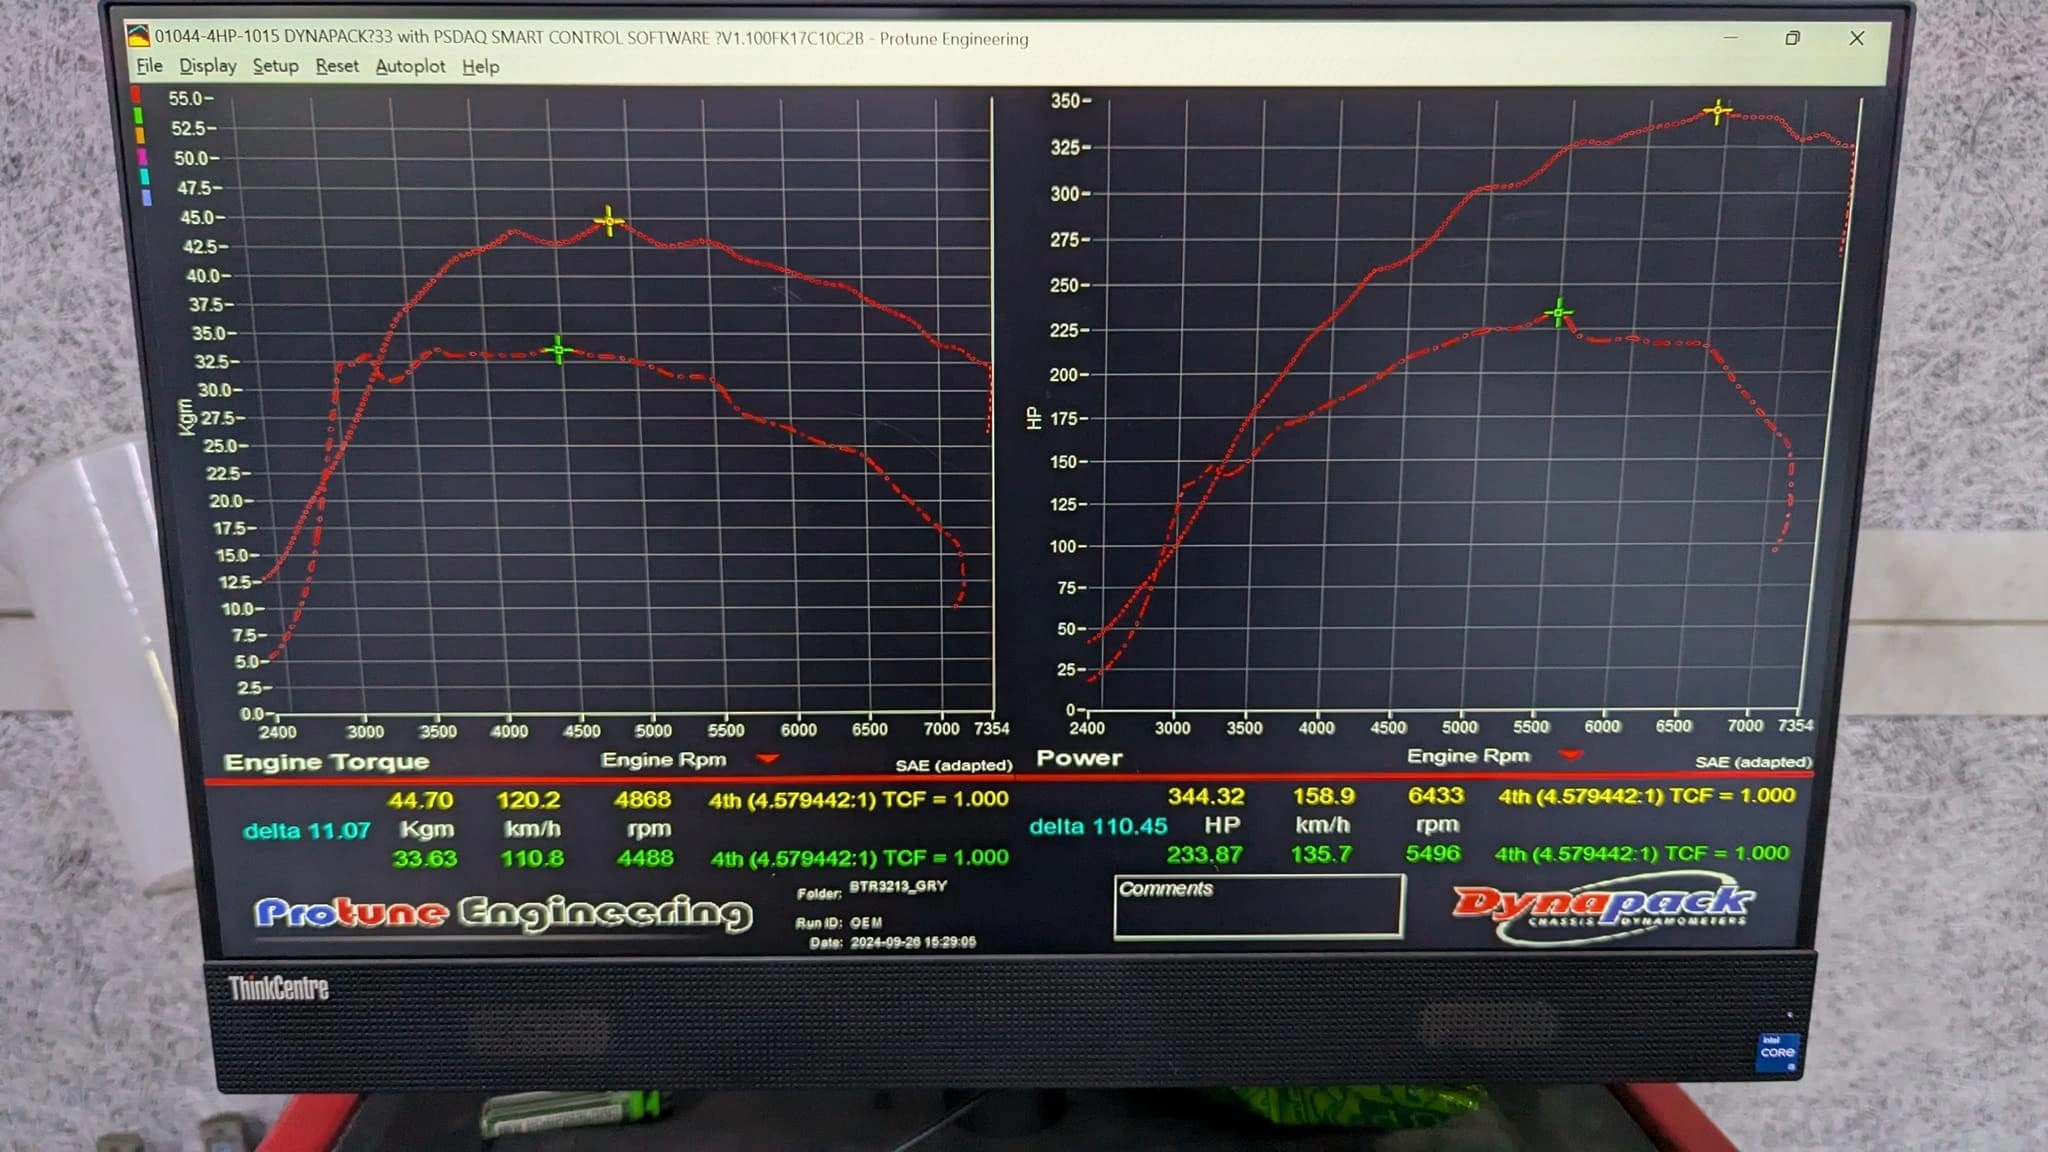Viewport: 2048px width, 1152px height.
Task: Click the Dynapack application icon in title bar
Action: 138,36
